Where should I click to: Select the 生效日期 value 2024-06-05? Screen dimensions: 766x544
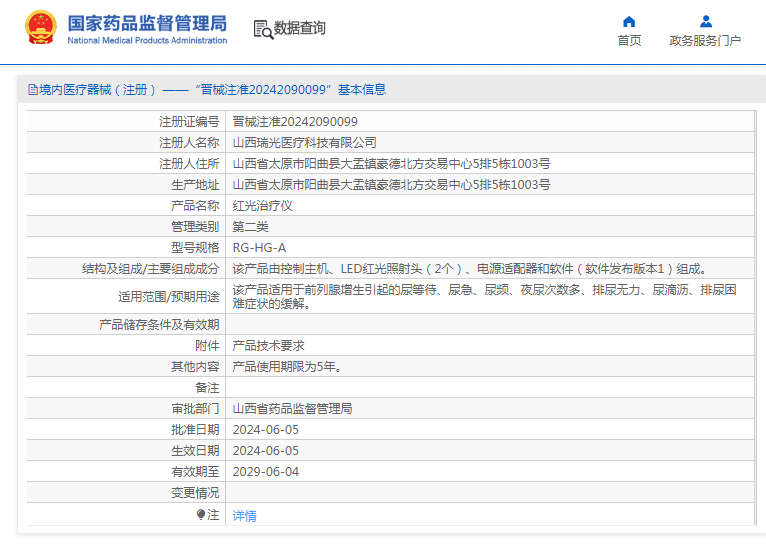point(265,451)
